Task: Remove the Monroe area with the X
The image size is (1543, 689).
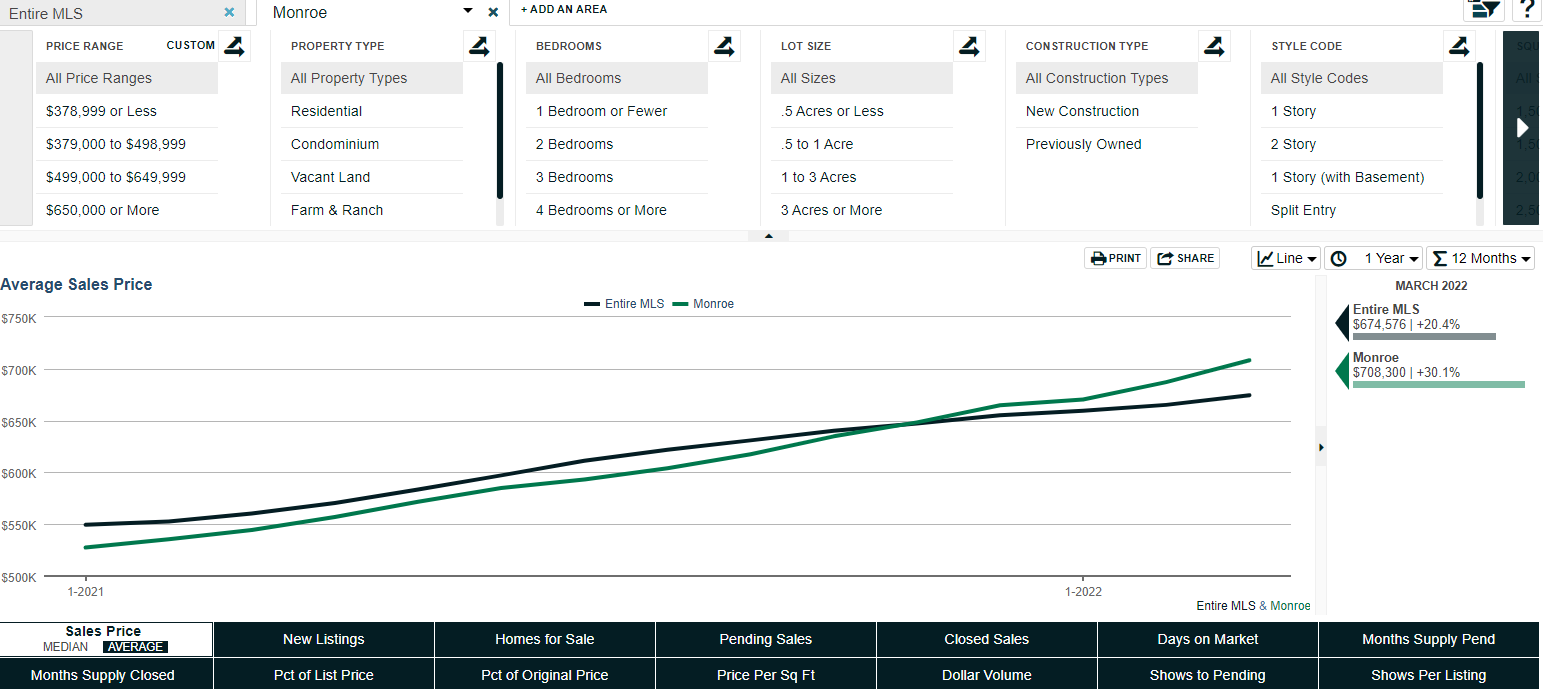Action: pyautogui.click(x=493, y=13)
